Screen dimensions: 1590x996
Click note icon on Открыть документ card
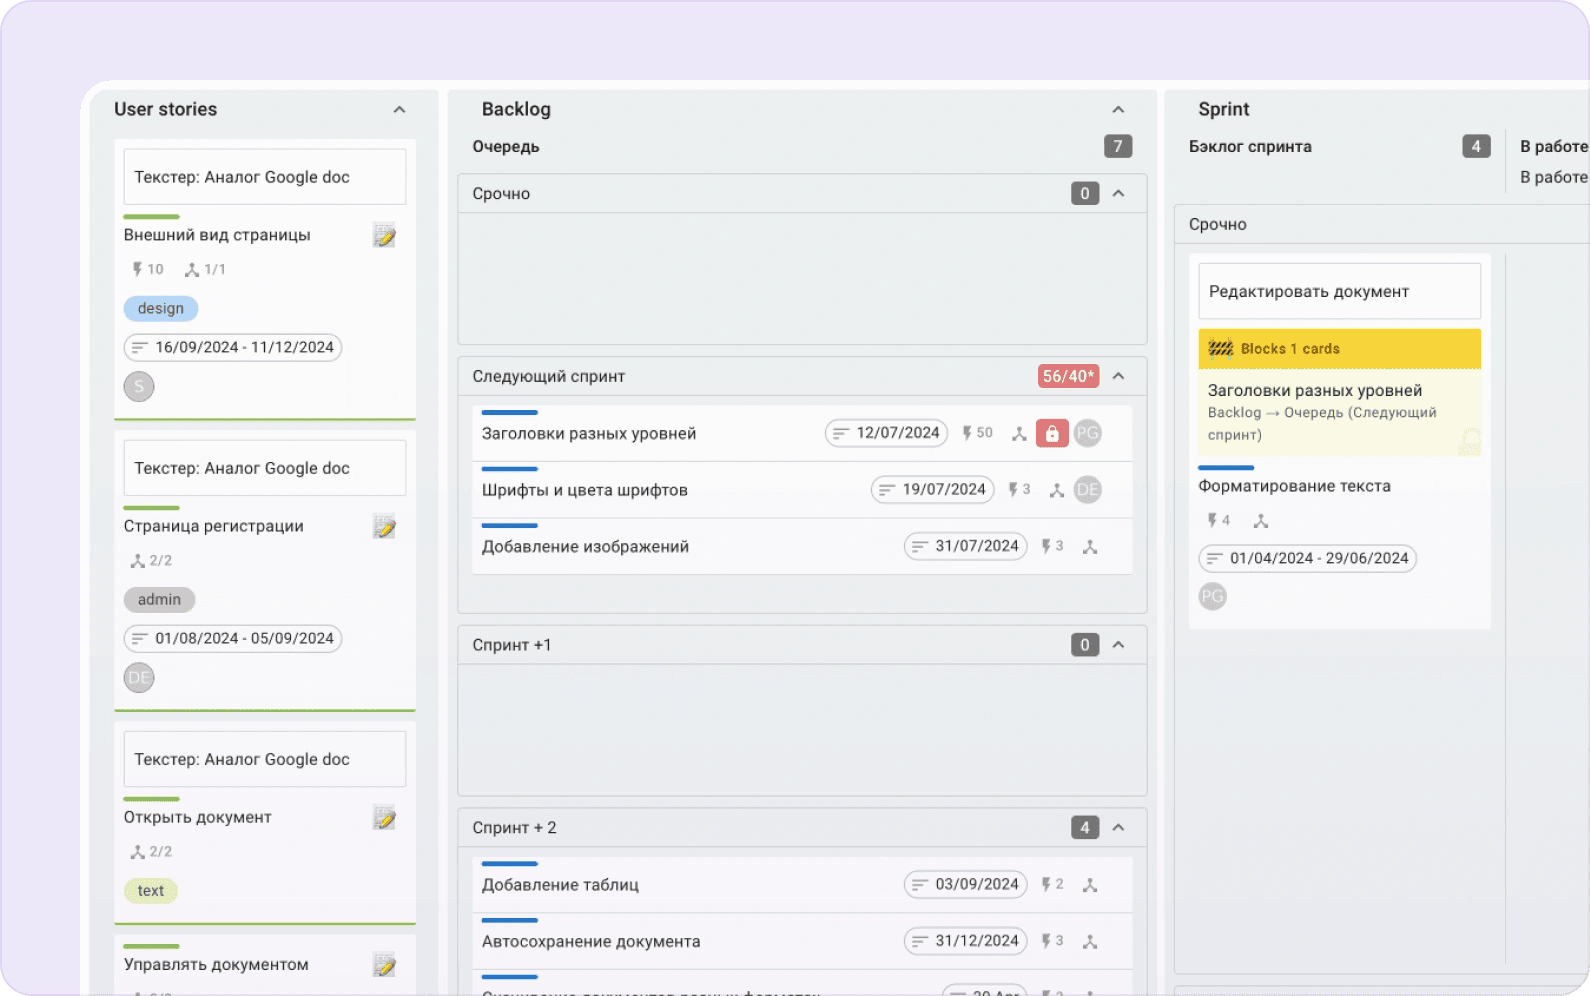[384, 818]
